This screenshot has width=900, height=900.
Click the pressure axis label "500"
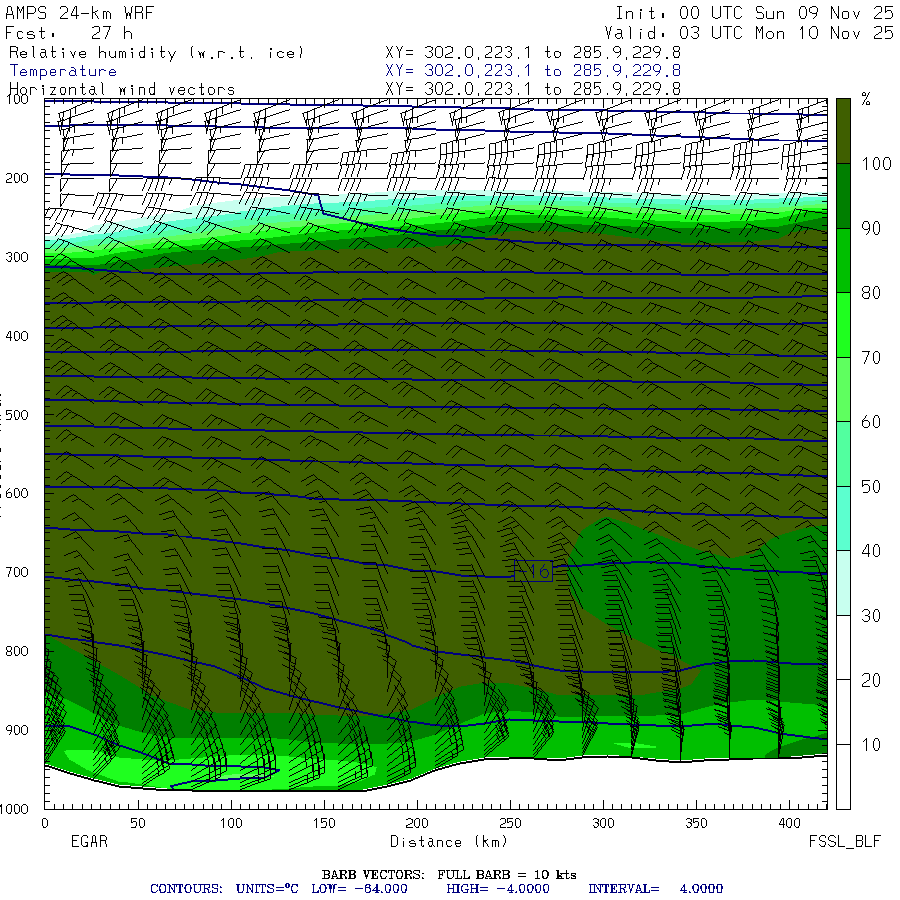tap(17, 414)
